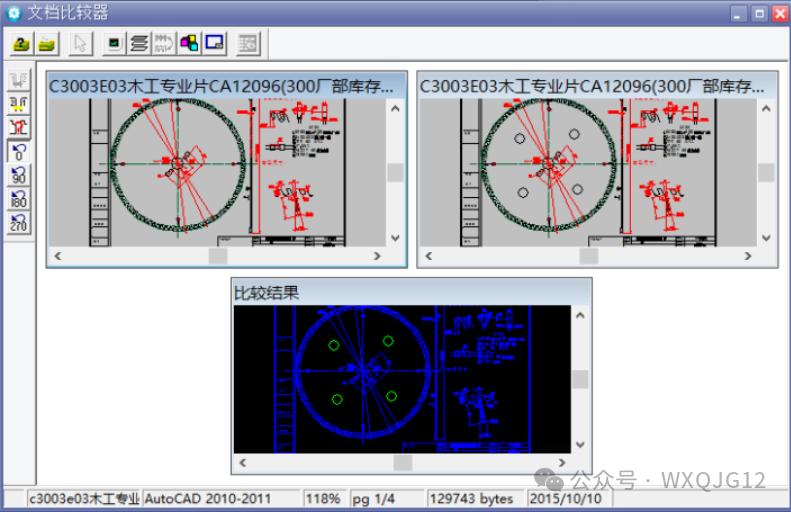Click the black monitor display icon

click(x=114, y=44)
